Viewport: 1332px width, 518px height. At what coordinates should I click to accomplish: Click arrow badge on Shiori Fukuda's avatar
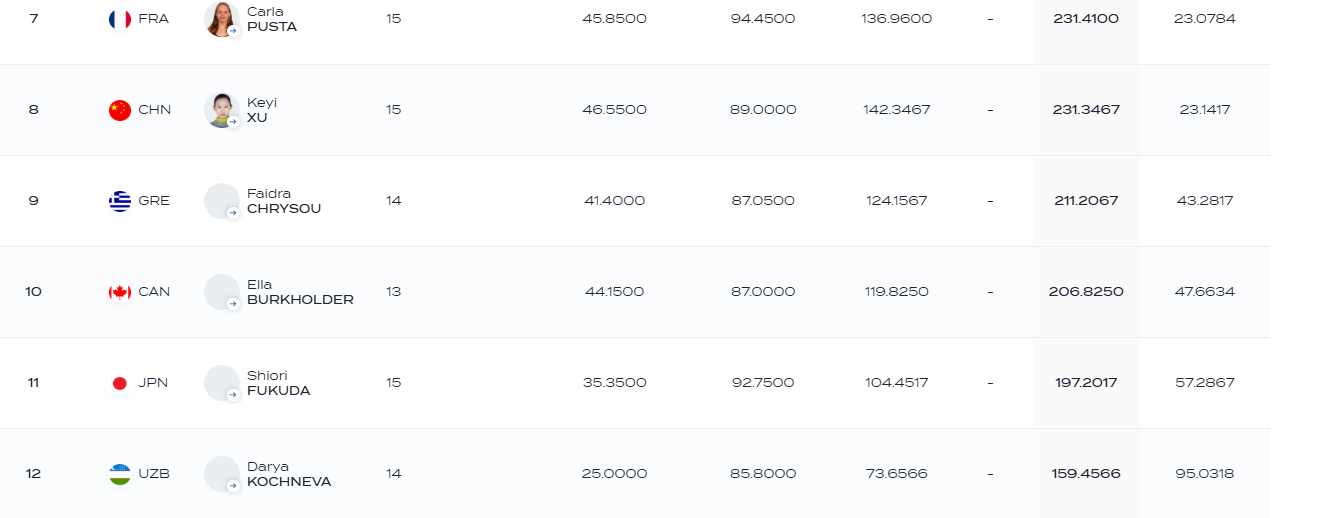coord(233,394)
